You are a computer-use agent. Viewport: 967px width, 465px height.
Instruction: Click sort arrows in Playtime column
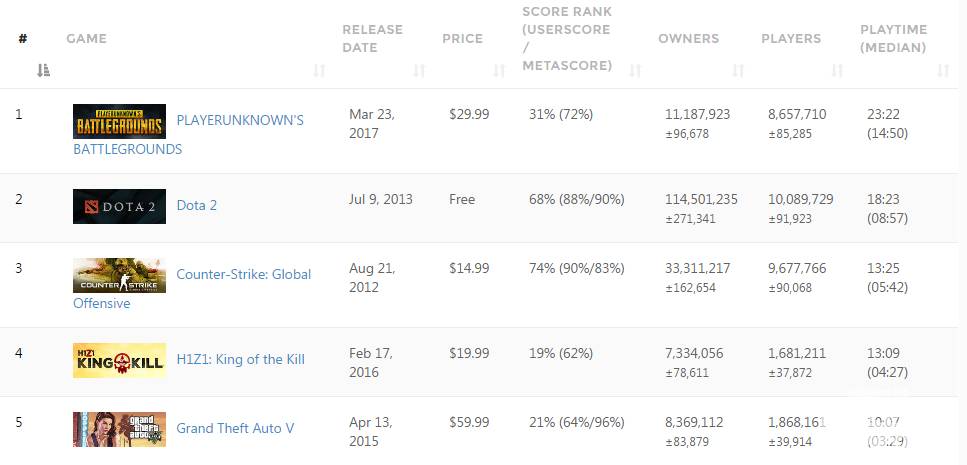click(x=942, y=70)
